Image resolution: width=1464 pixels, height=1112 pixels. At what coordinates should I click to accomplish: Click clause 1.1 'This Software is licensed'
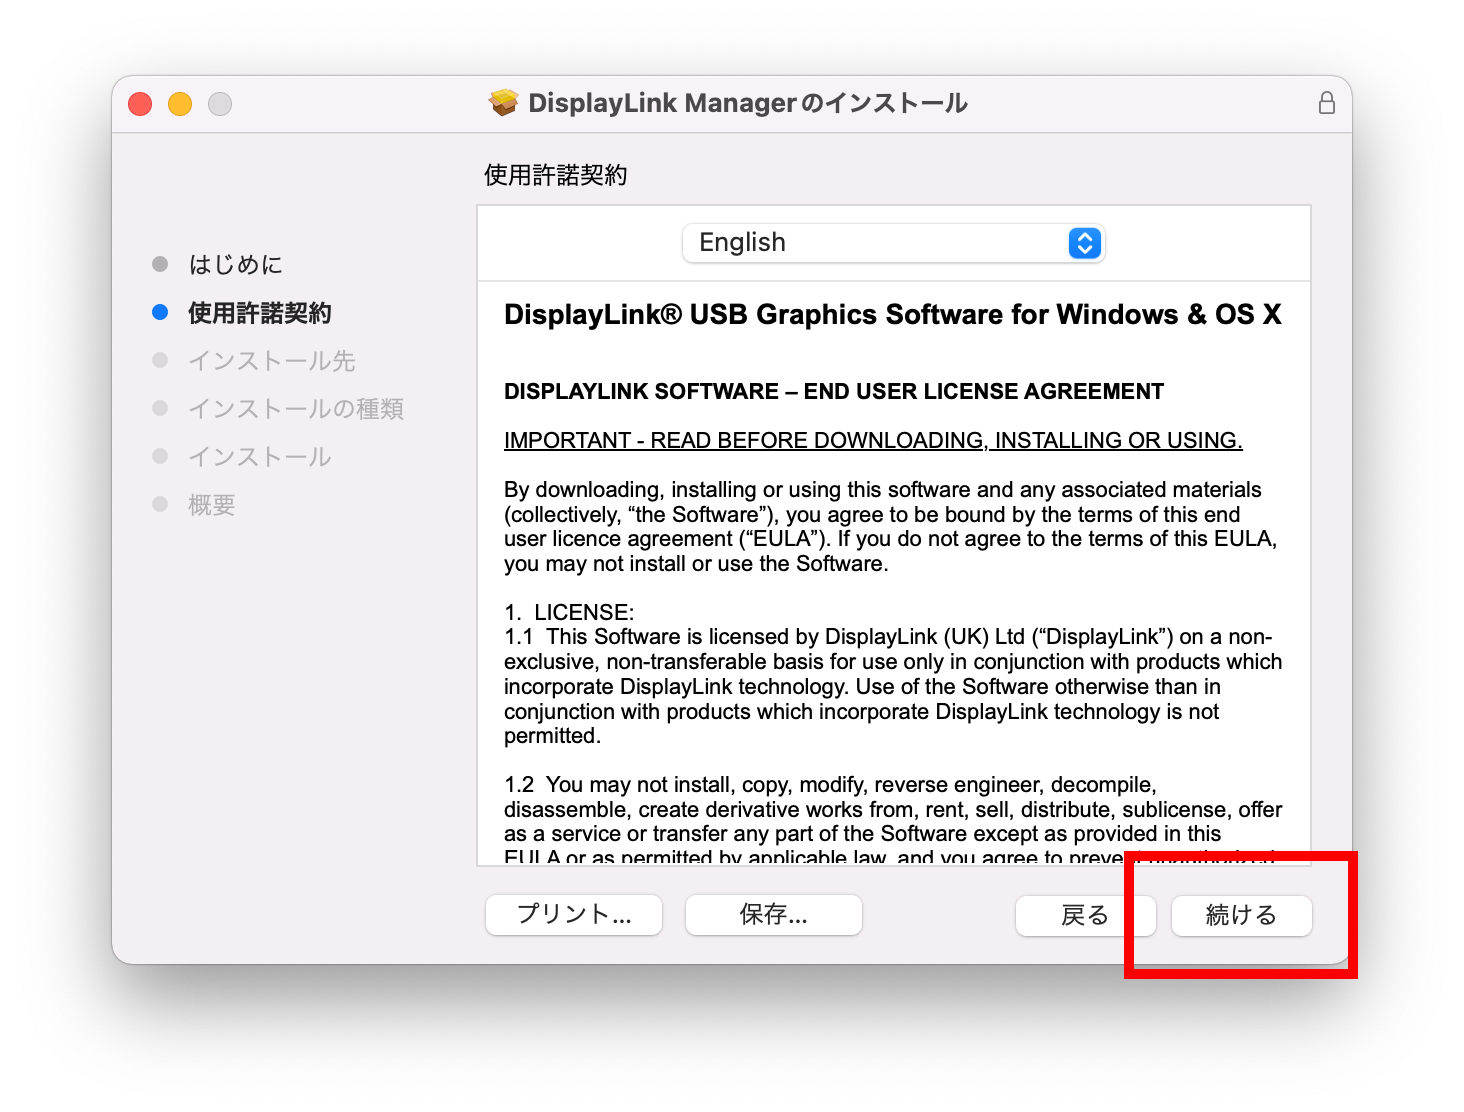coord(893,686)
